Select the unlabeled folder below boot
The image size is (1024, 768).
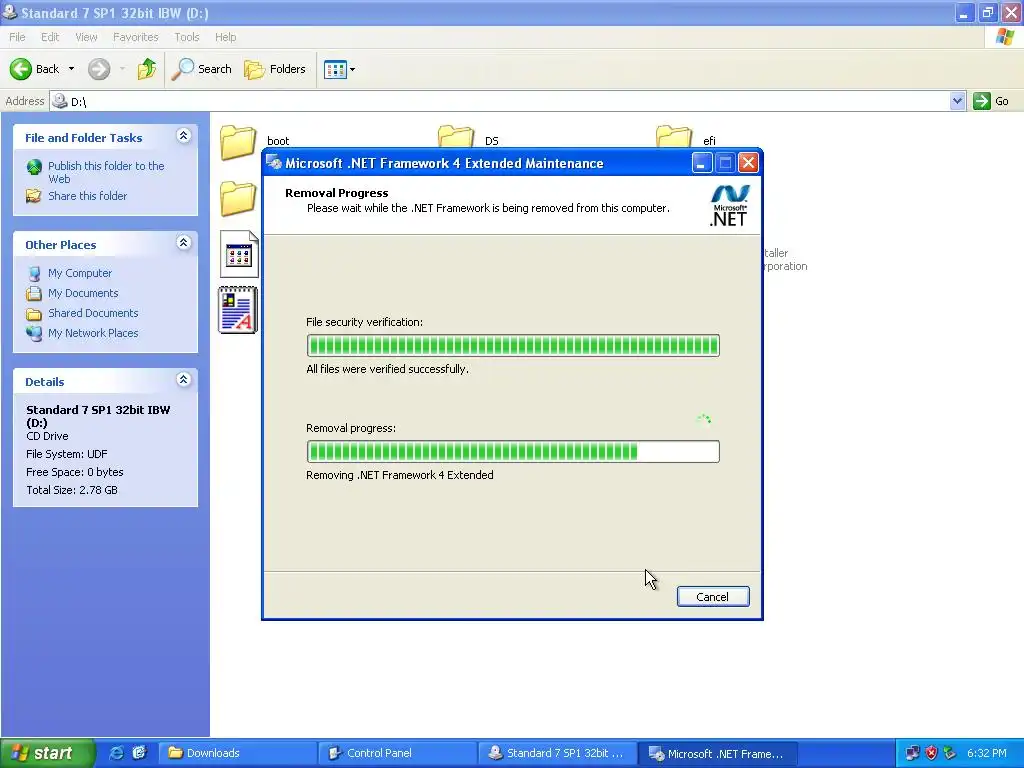[x=238, y=199]
